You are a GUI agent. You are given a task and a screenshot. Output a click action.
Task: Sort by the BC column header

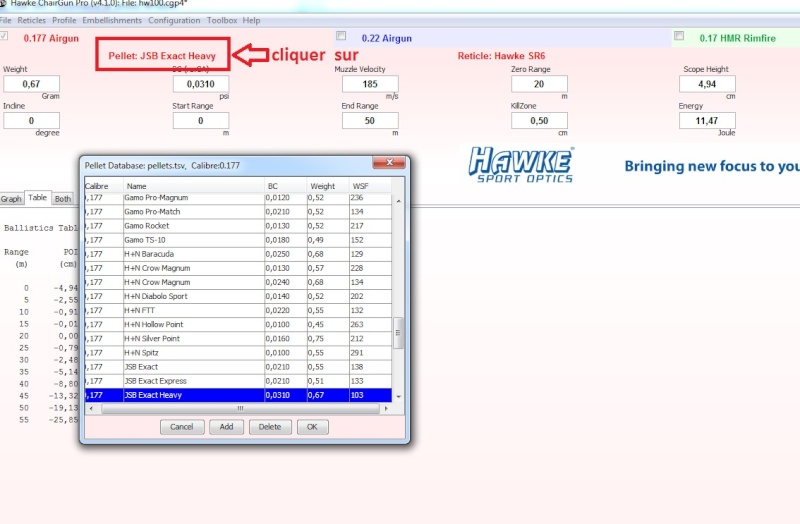(286, 186)
